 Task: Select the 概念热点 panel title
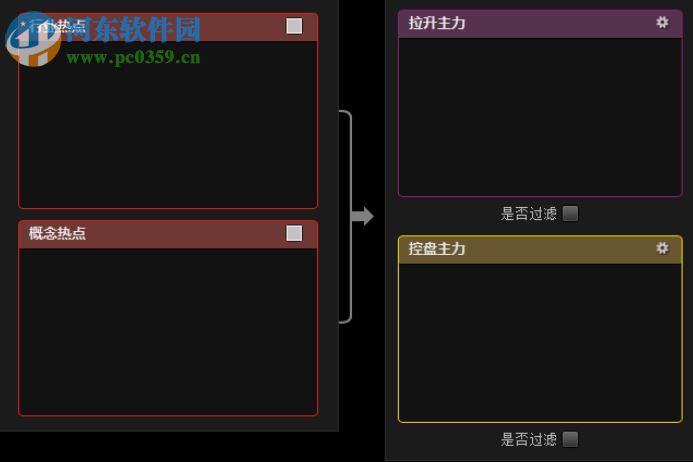[57, 233]
